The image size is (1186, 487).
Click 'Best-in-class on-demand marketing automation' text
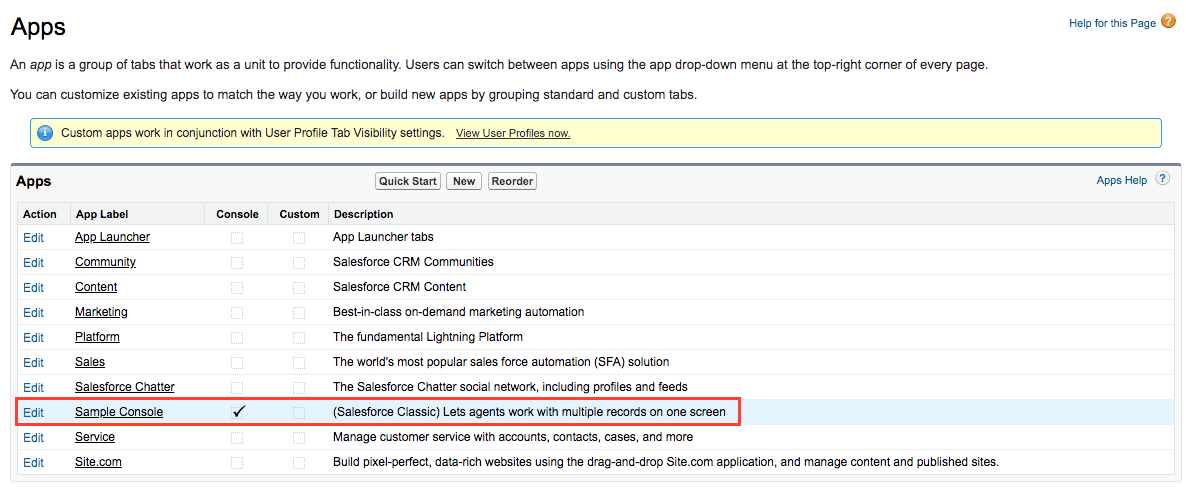[x=458, y=312]
